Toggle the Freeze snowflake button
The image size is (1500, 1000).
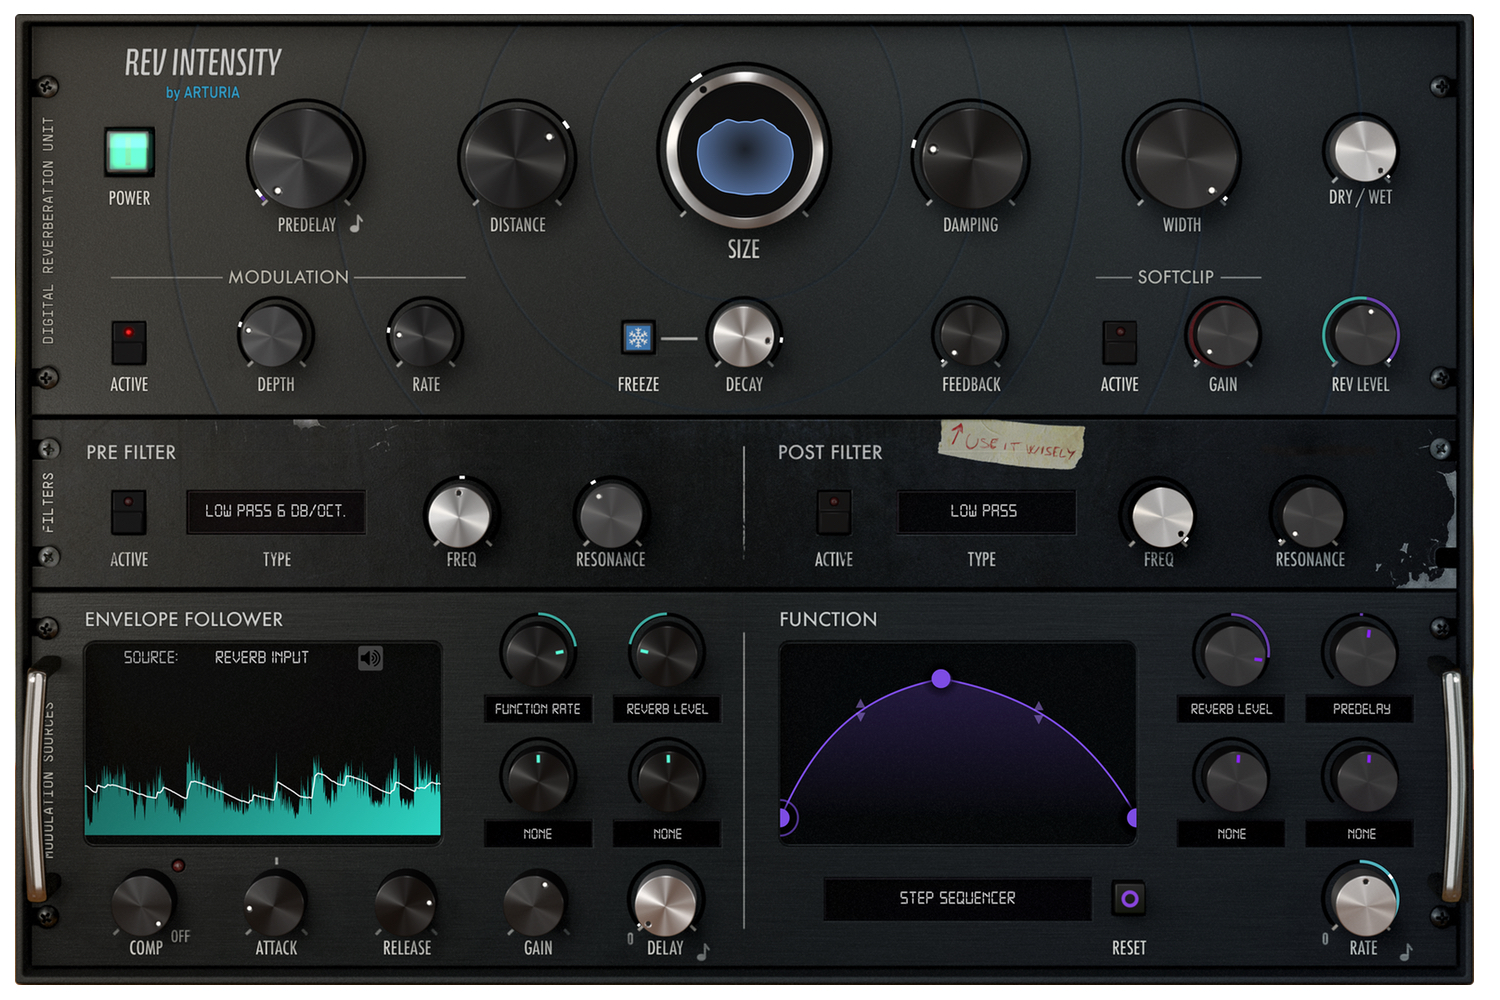(x=638, y=338)
